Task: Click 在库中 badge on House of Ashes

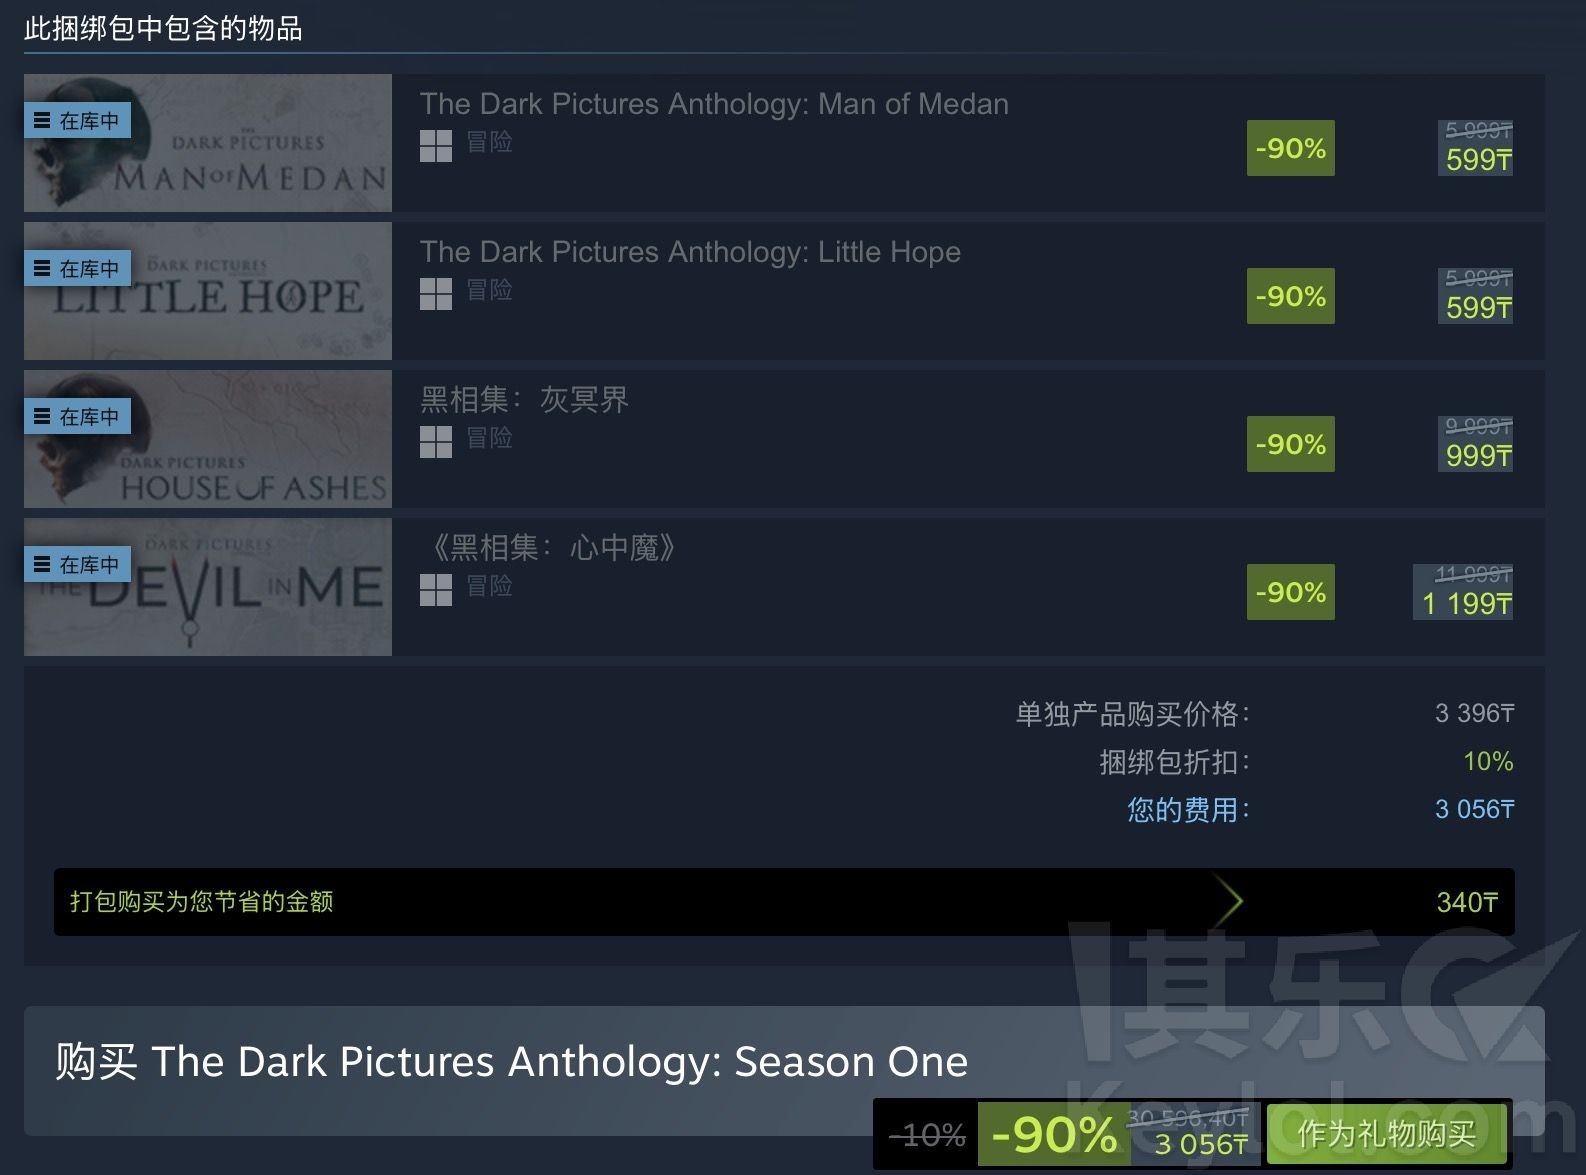Action: click(77, 416)
